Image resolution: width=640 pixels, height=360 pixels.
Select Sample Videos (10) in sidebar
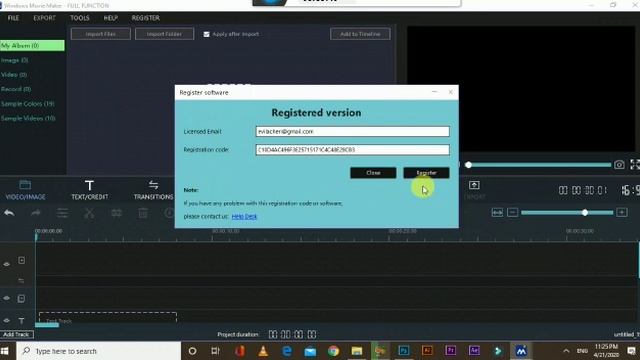point(28,118)
